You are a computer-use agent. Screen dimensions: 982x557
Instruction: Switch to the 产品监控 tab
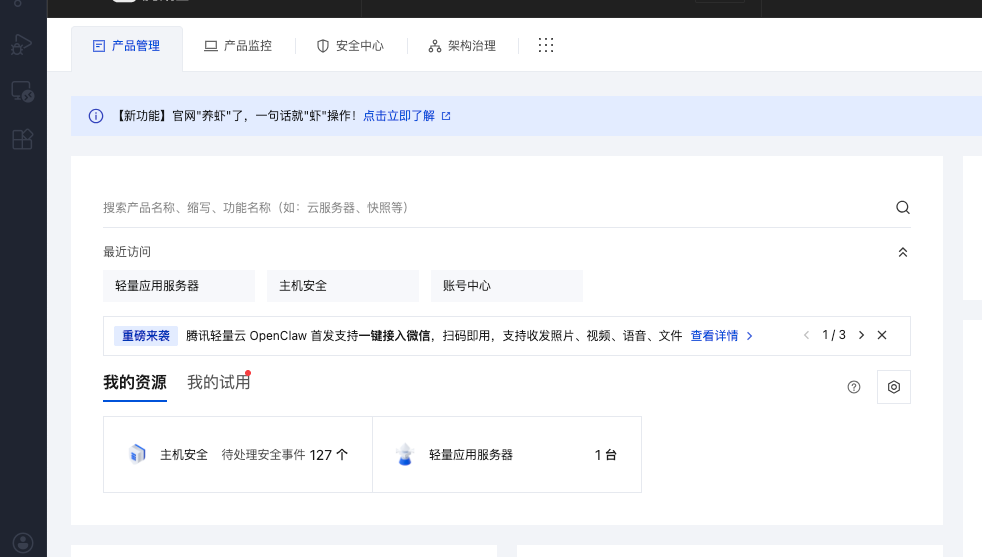pos(238,46)
